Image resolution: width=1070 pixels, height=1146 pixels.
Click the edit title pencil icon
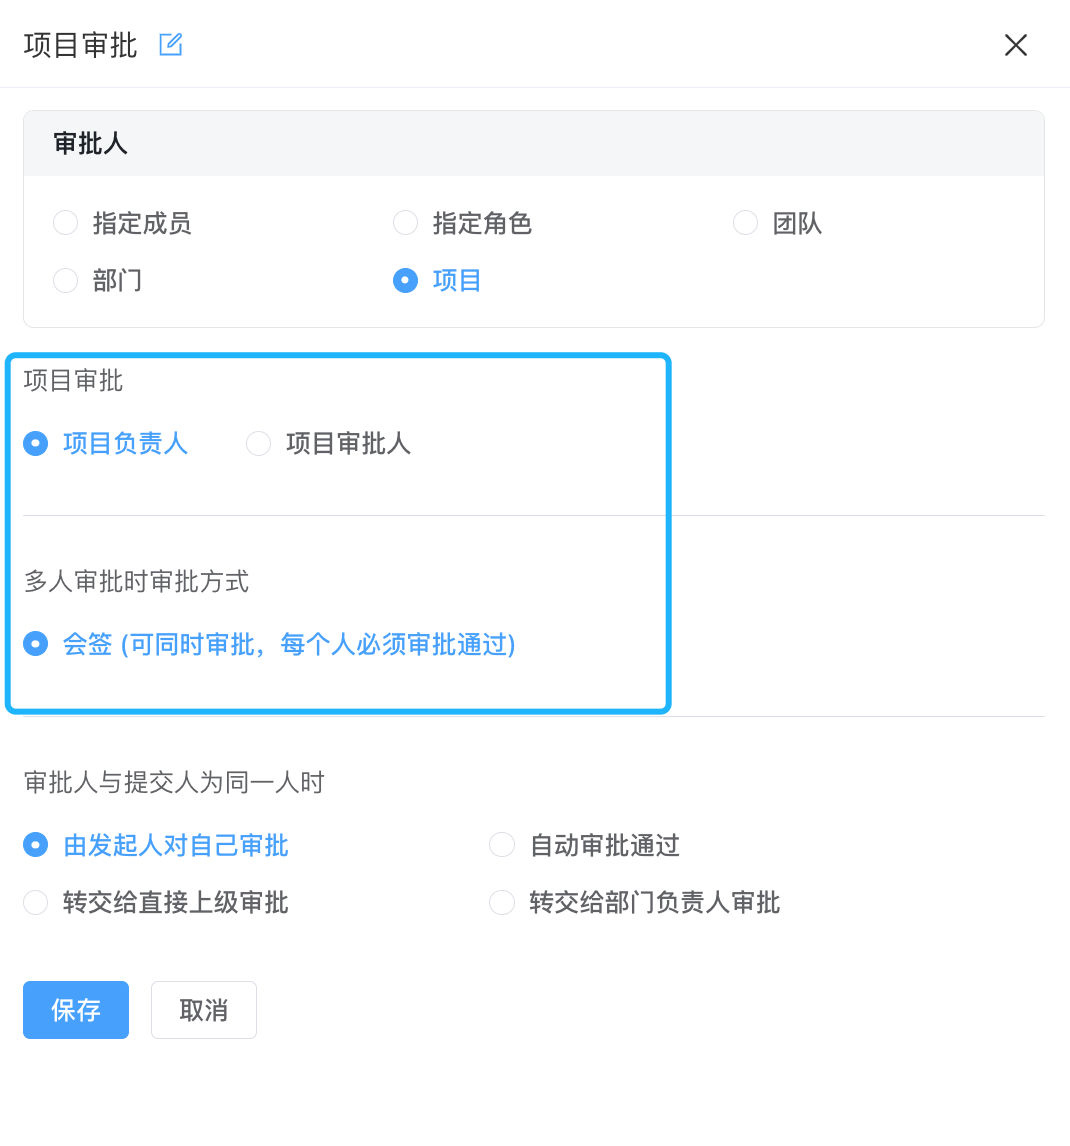click(170, 45)
